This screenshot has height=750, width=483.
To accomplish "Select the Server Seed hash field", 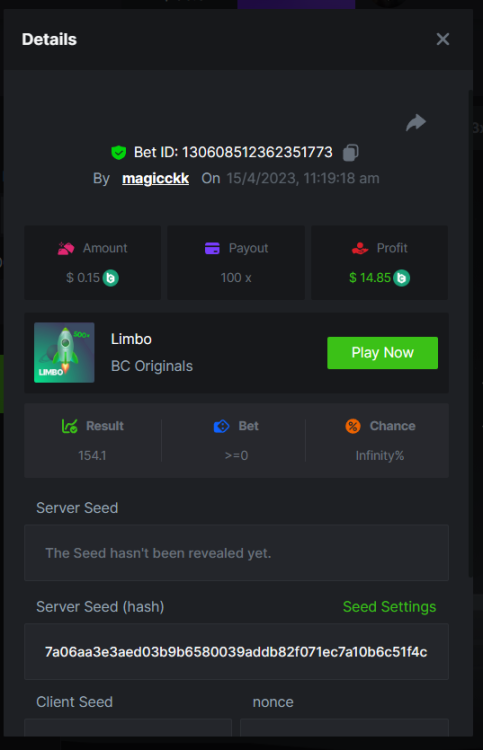I will click(236, 651).
